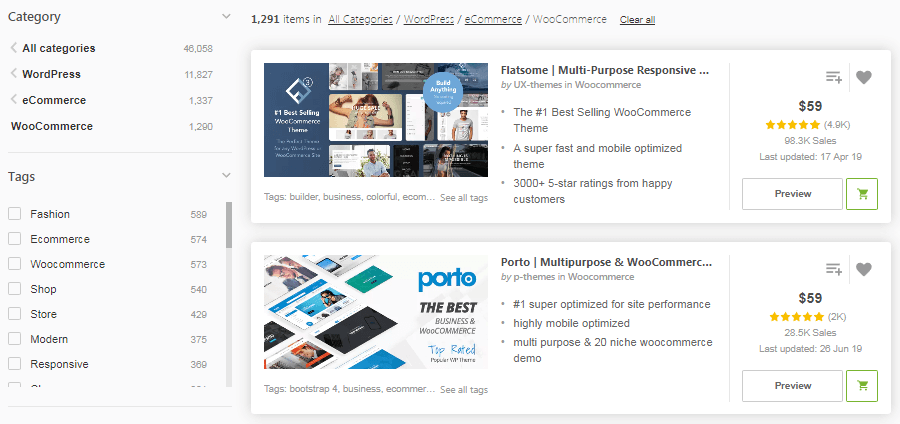This screenshot has width=900, height=424.
Task: Click the tags list scrollbar
Action: (x=229, y=226)
